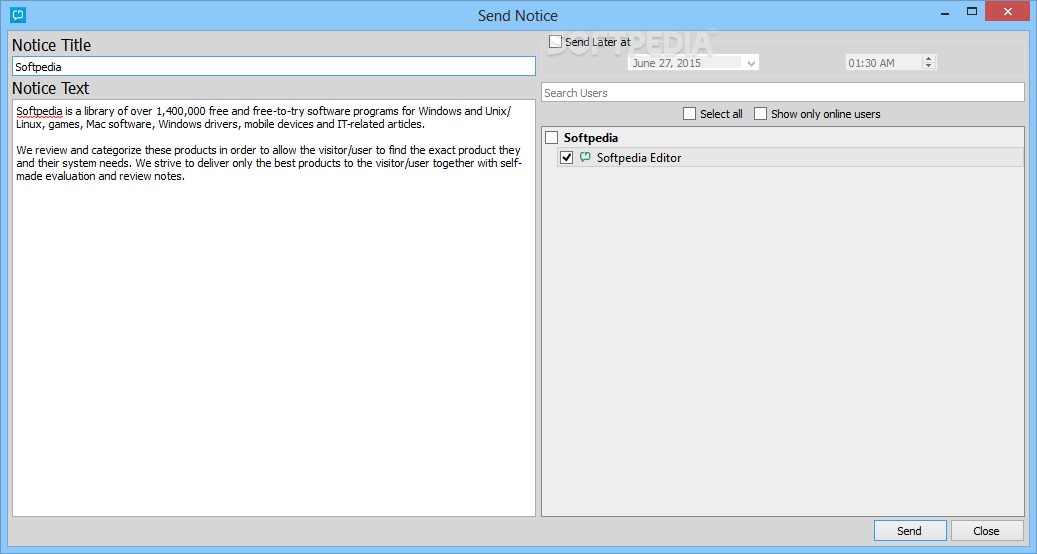Maximize the Send Notice window
This screenshot has width=1037, height=554.
(972, 12)
